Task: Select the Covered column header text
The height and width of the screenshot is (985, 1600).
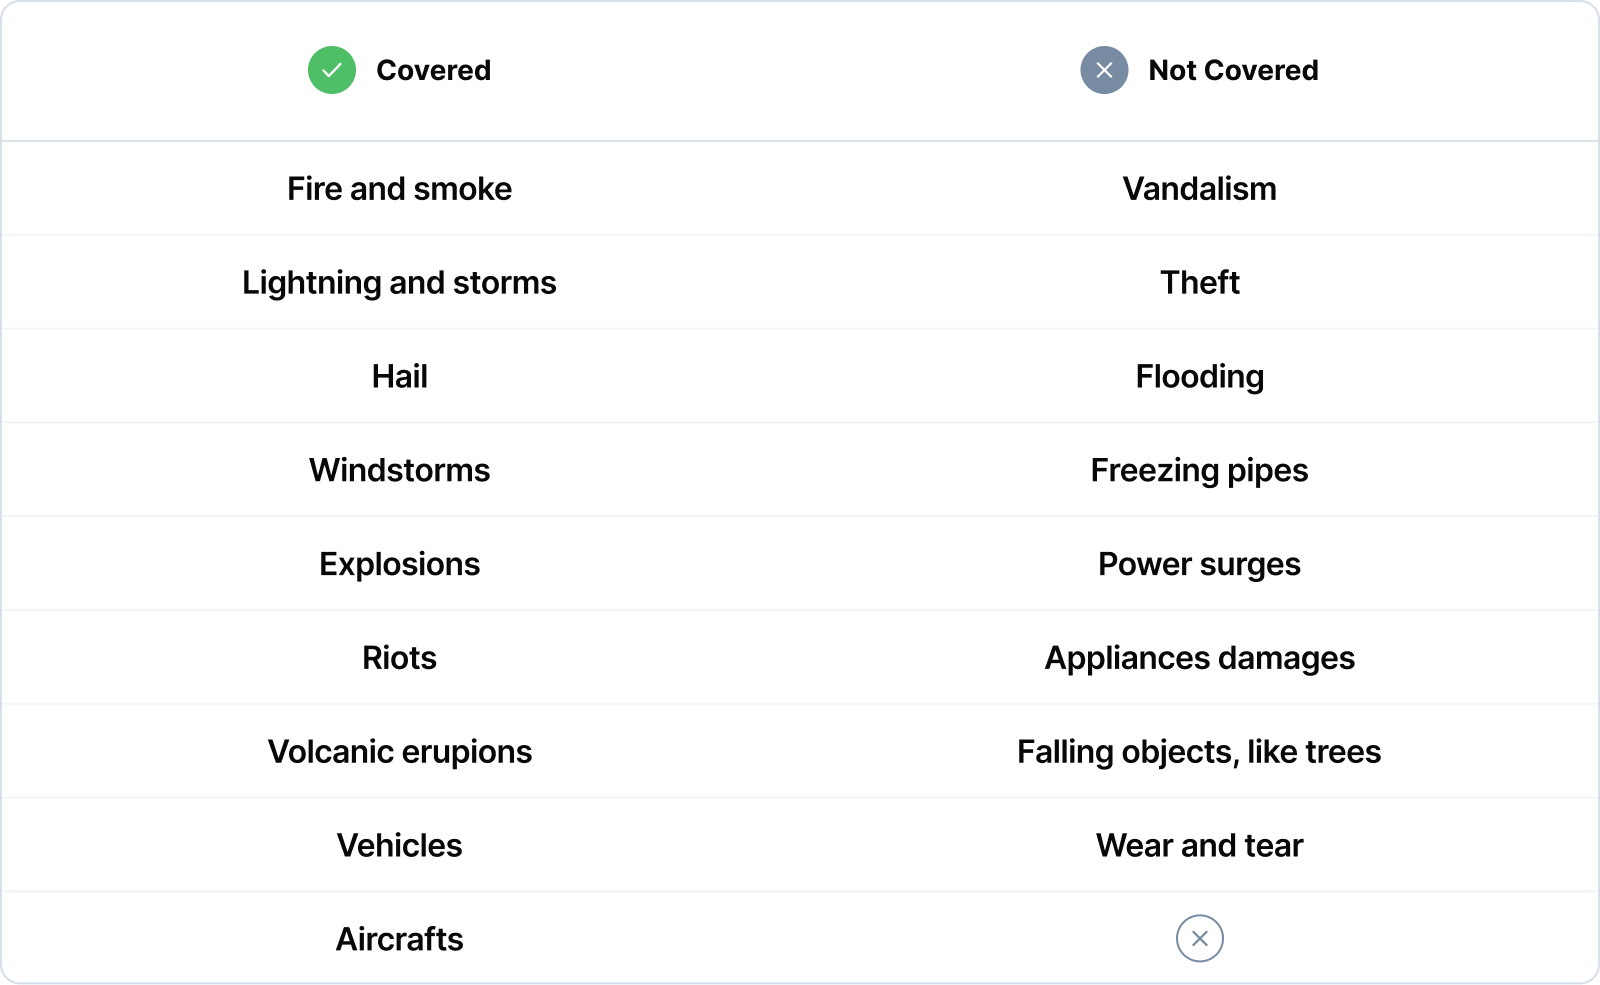Action: [433, 70]
